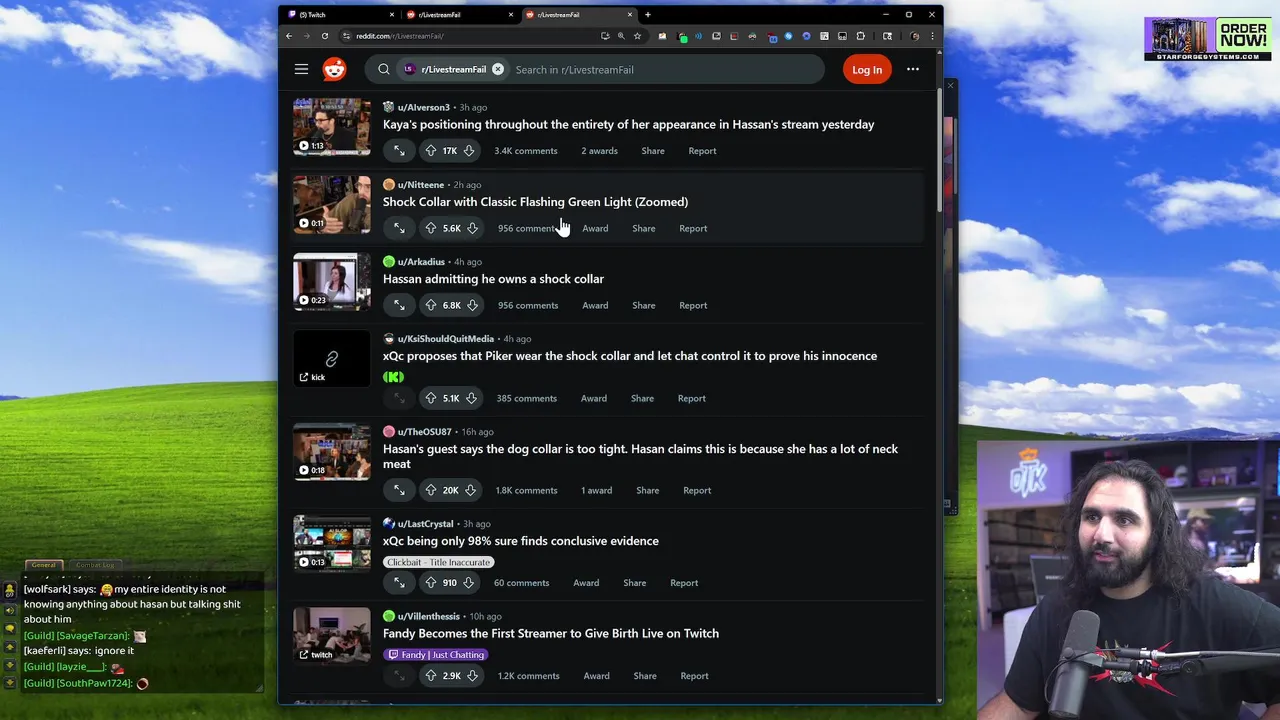Upvote the Fandy Gives Birth post

coord(430,676)
